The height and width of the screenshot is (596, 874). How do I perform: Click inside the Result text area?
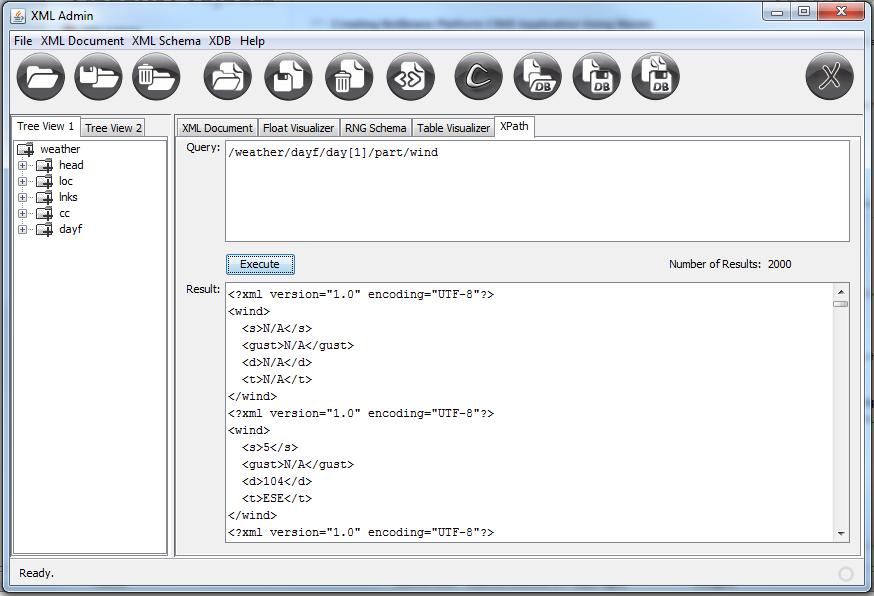click(x=530, y=411)
